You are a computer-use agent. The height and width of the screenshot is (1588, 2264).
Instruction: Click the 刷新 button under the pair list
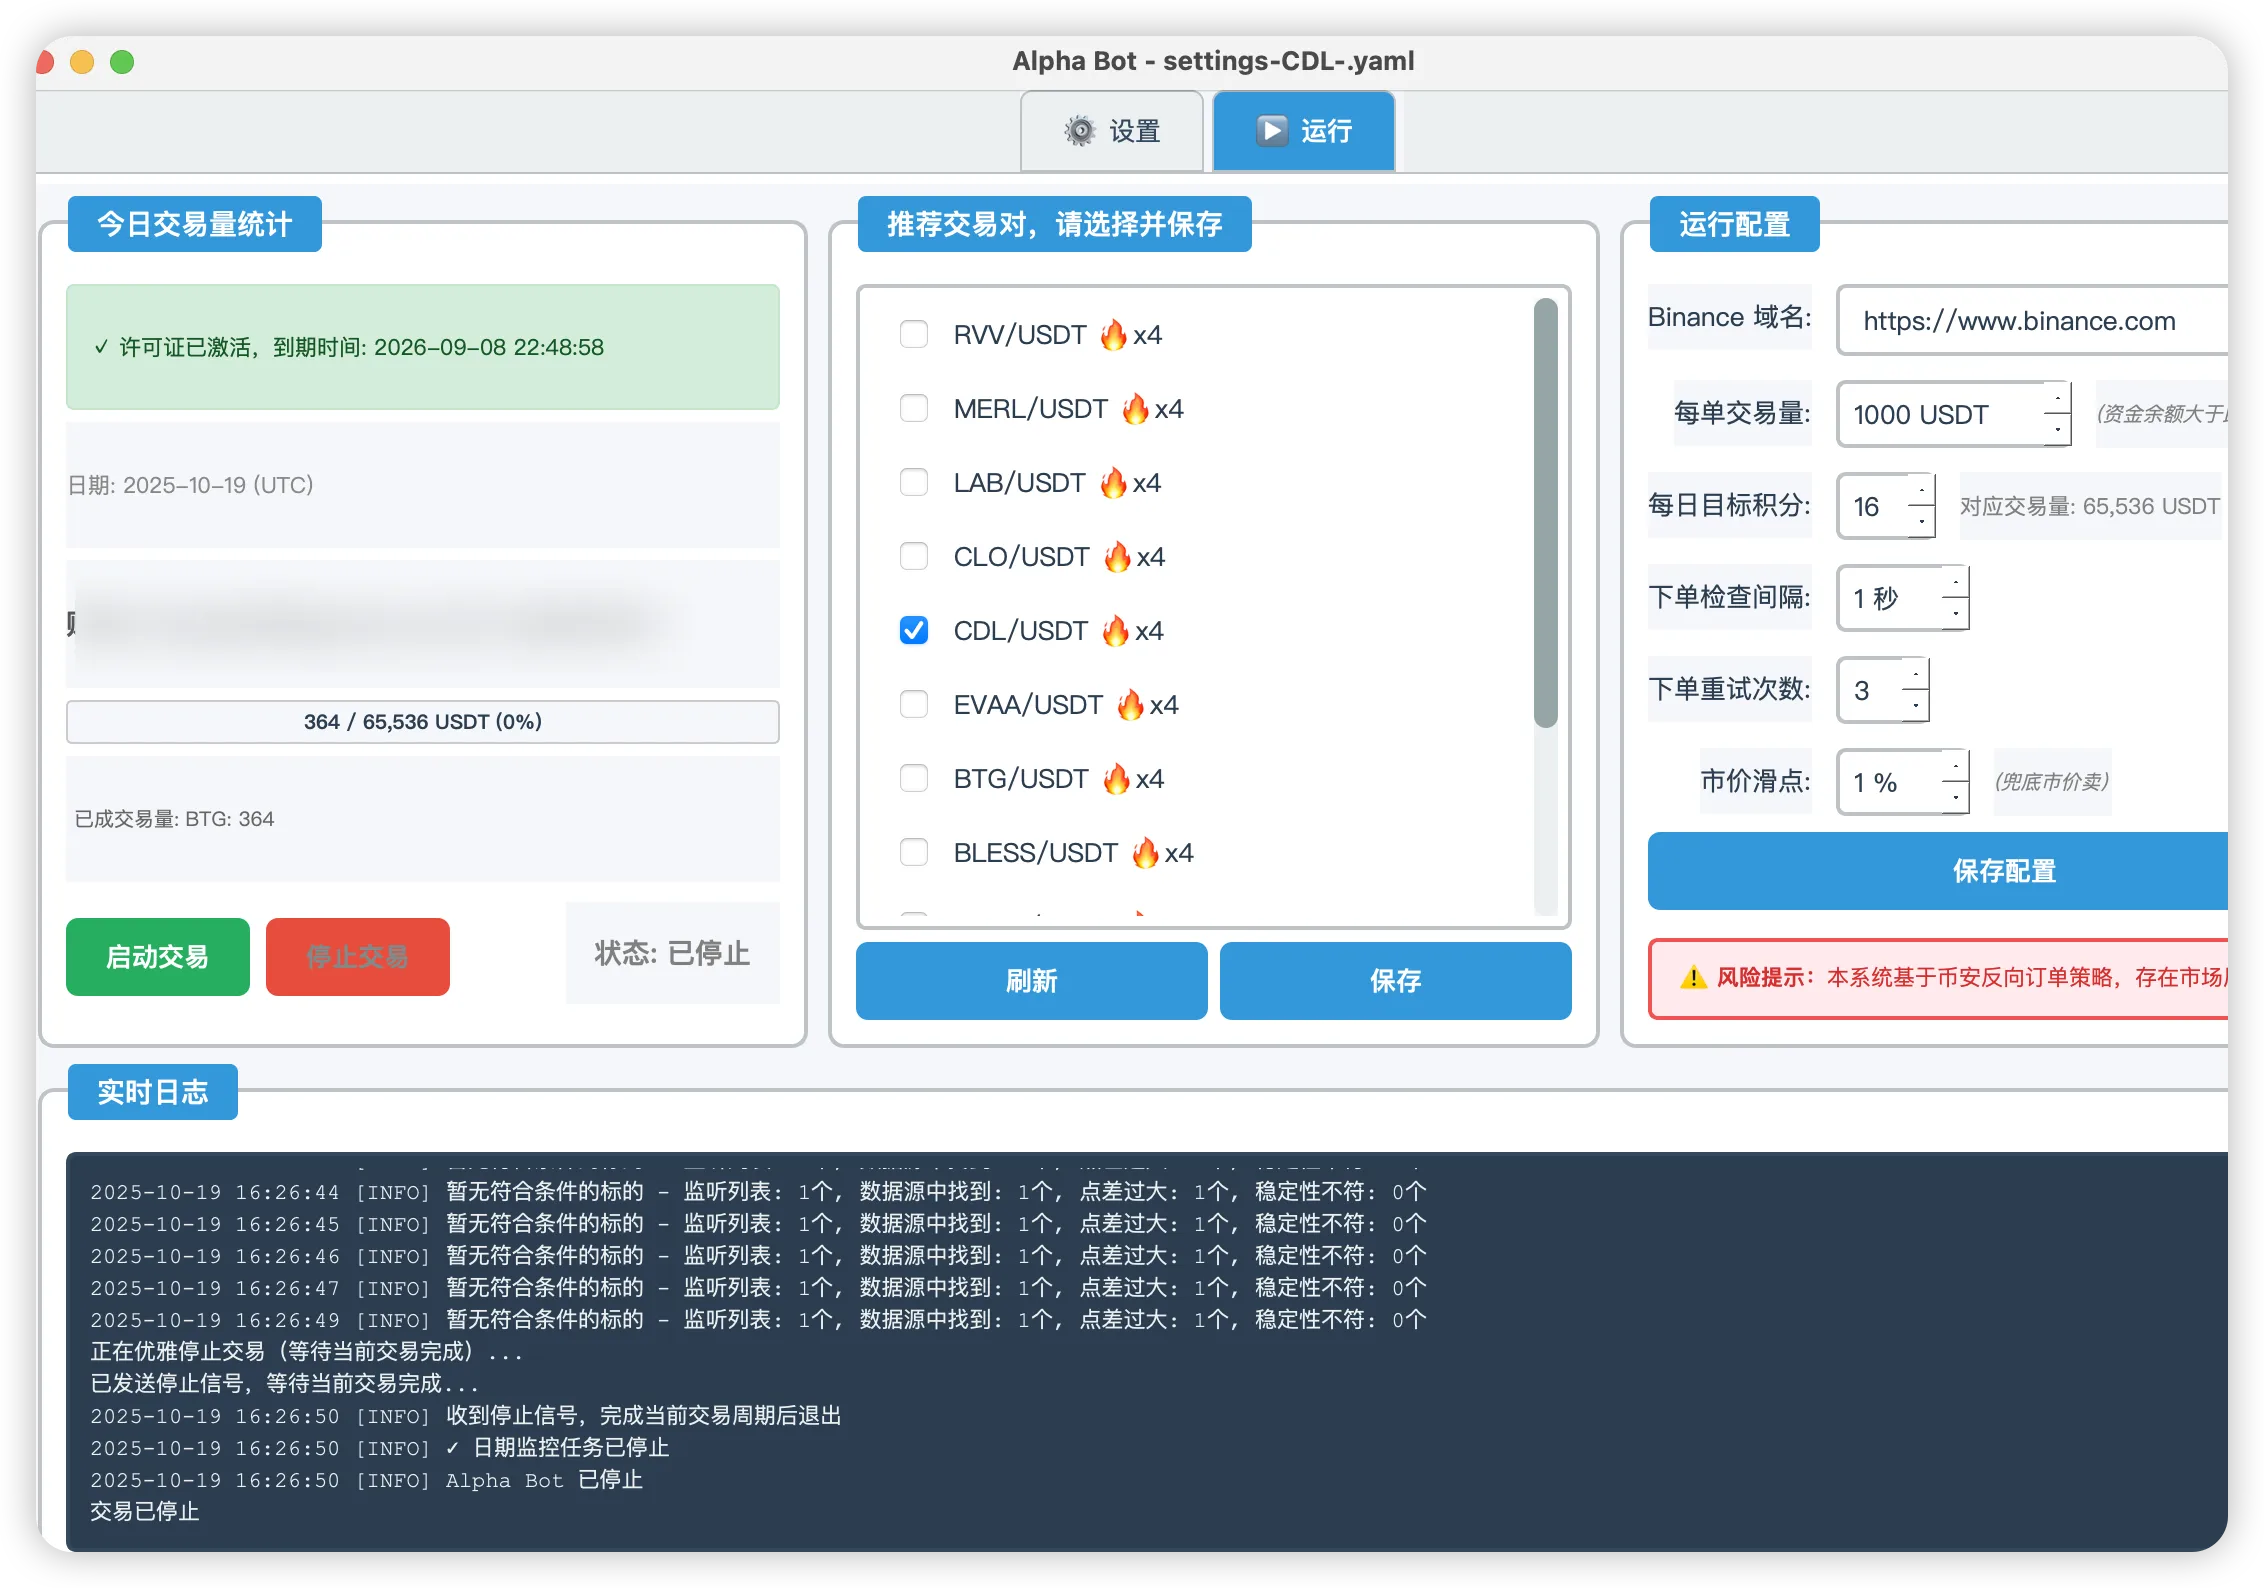point(1031,981)
